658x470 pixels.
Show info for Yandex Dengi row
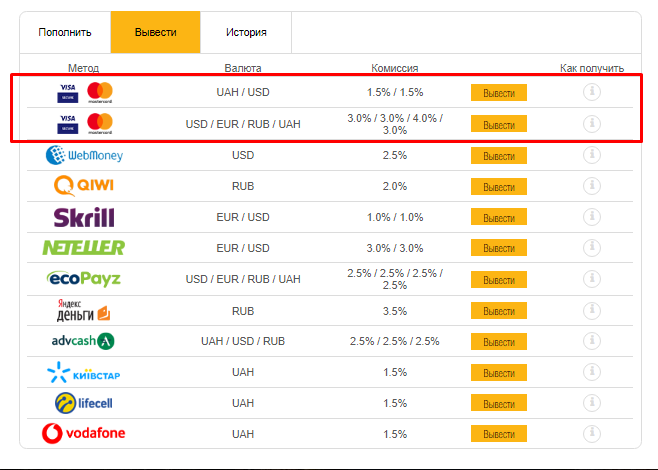coord(592,310)
